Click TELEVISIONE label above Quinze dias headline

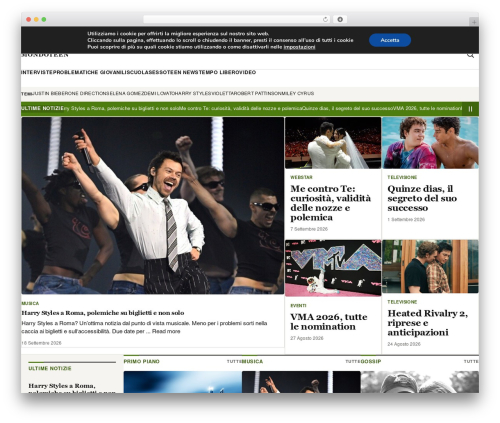pos(402,177)
